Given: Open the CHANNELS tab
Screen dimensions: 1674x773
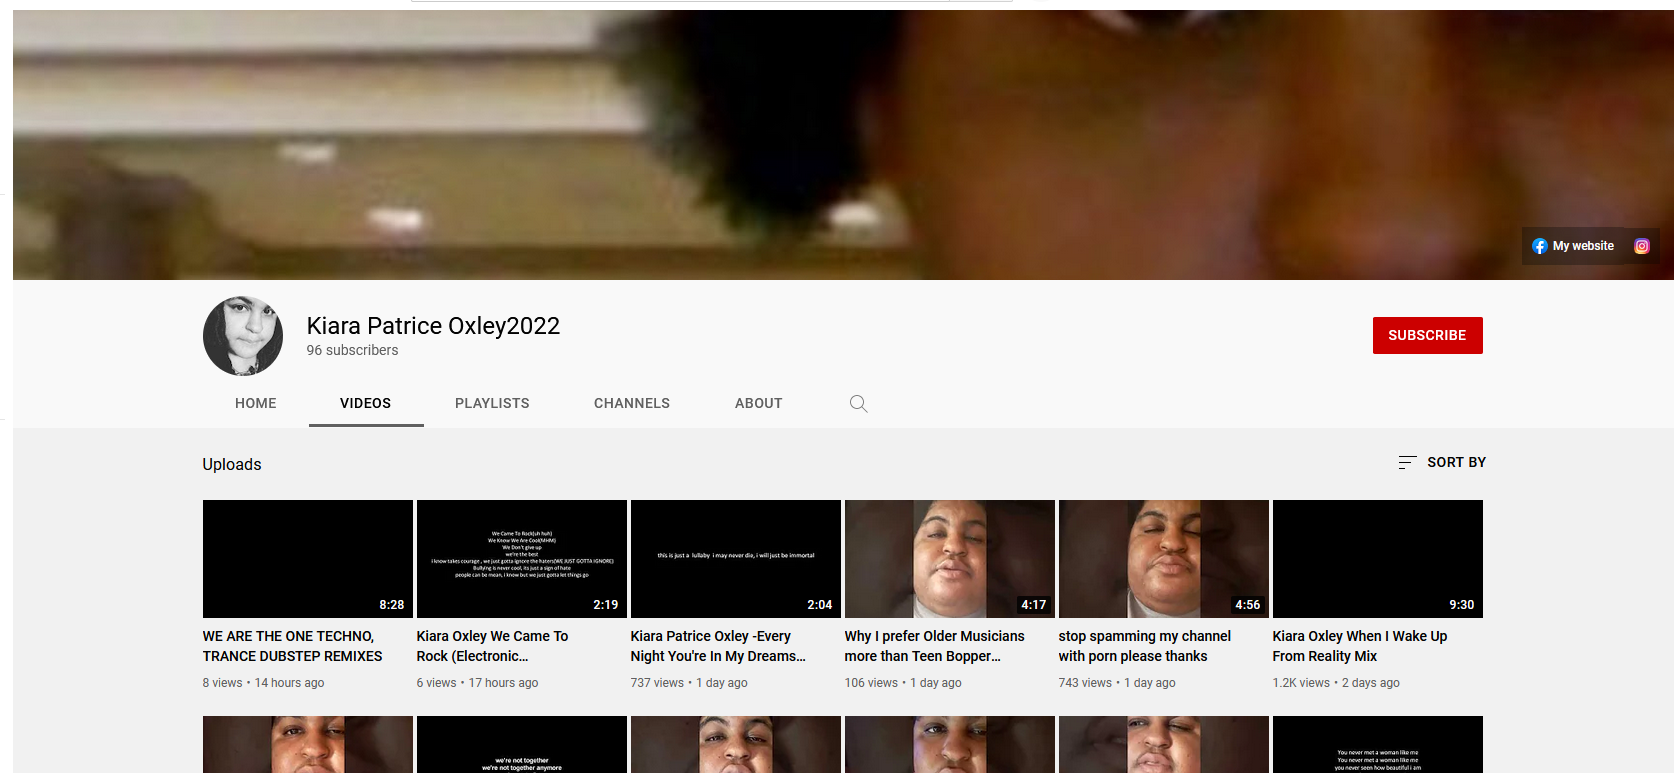Looking at the screenshot, I should pyautogui.click(x=632, y=403).
